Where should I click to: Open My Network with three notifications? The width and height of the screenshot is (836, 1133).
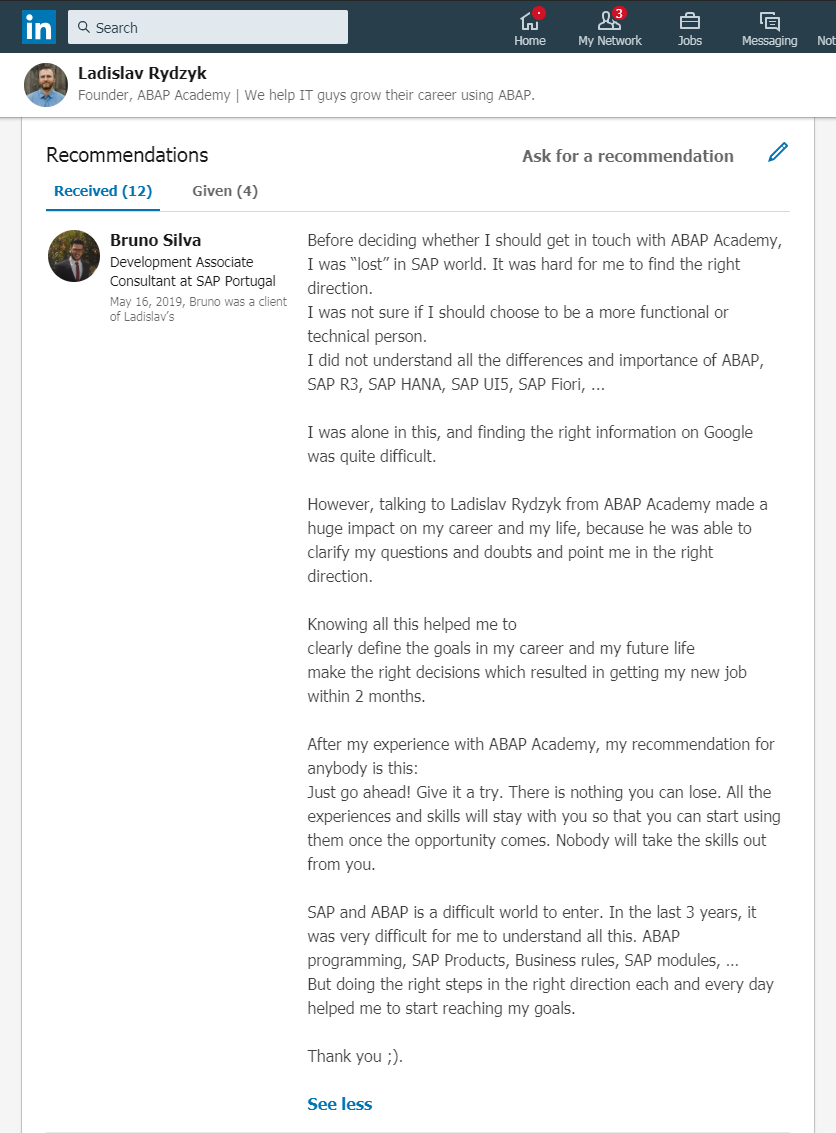tap(610, 27)
